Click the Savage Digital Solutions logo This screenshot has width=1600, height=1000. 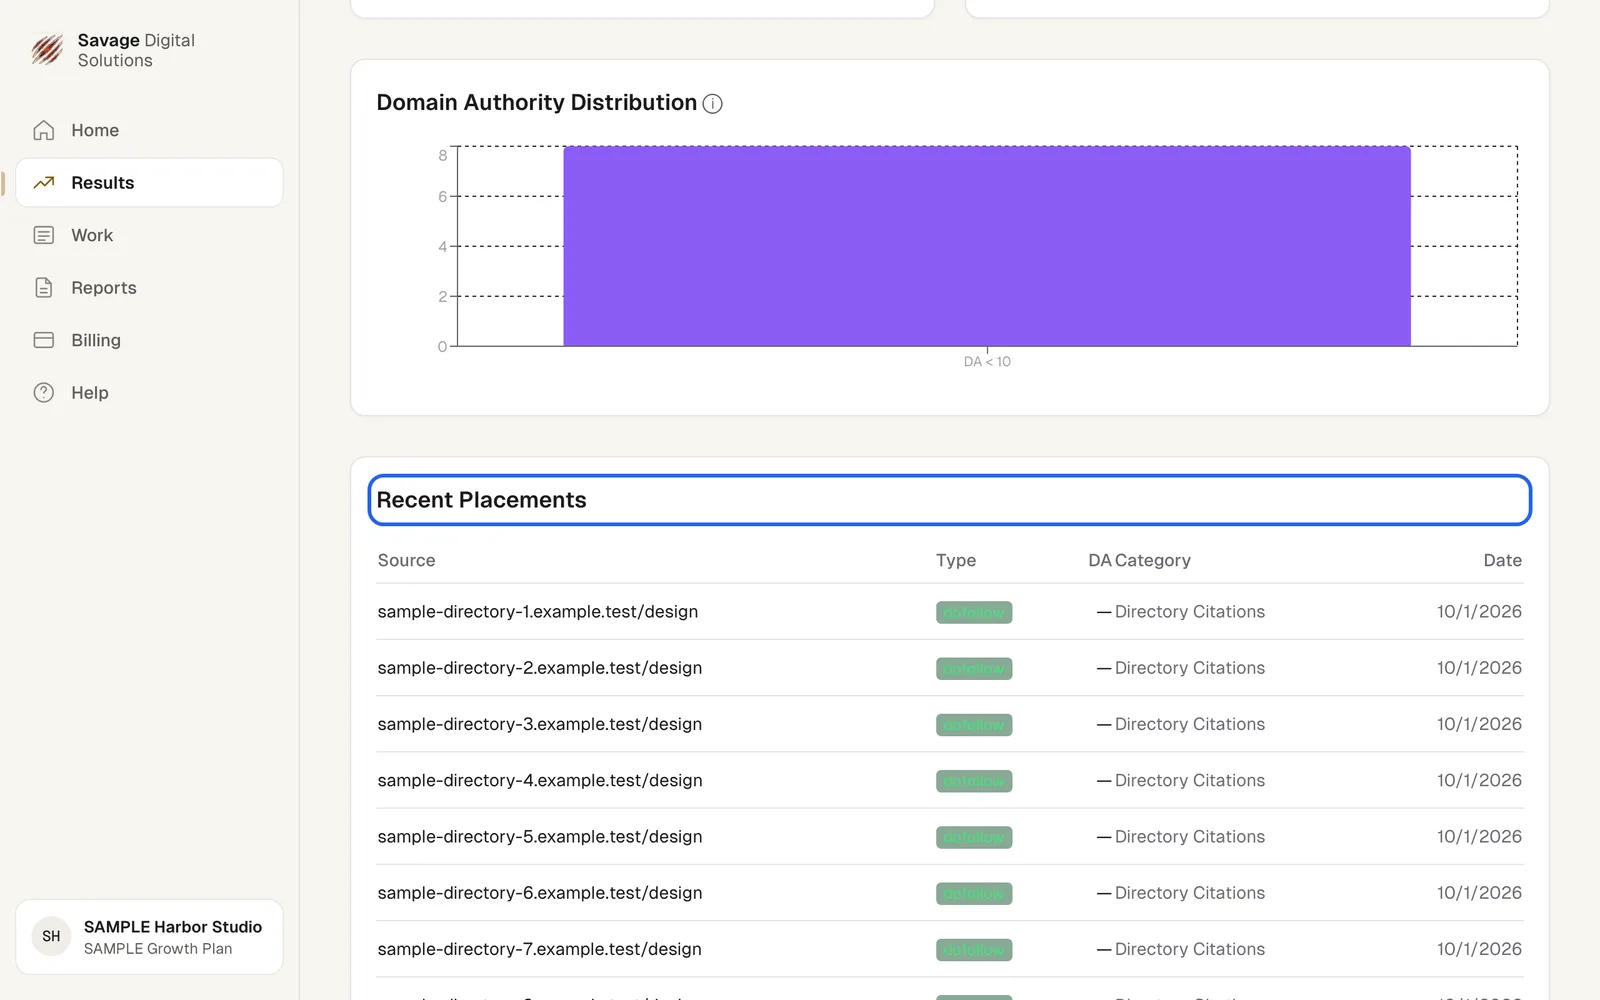click(47, 50)
